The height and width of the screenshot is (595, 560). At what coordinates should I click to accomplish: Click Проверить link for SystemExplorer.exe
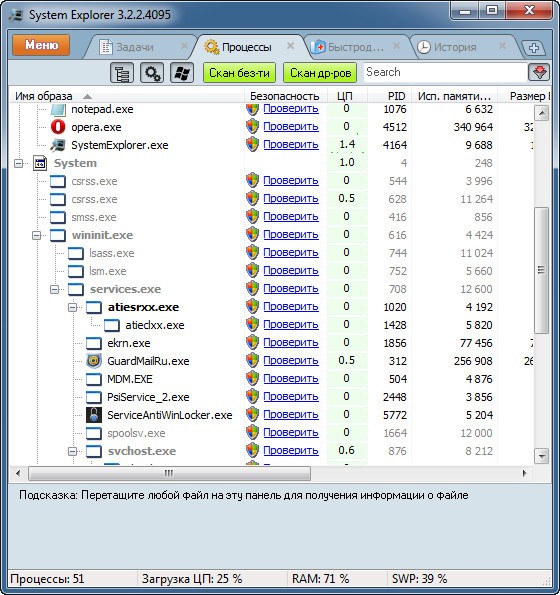[291, 145]
